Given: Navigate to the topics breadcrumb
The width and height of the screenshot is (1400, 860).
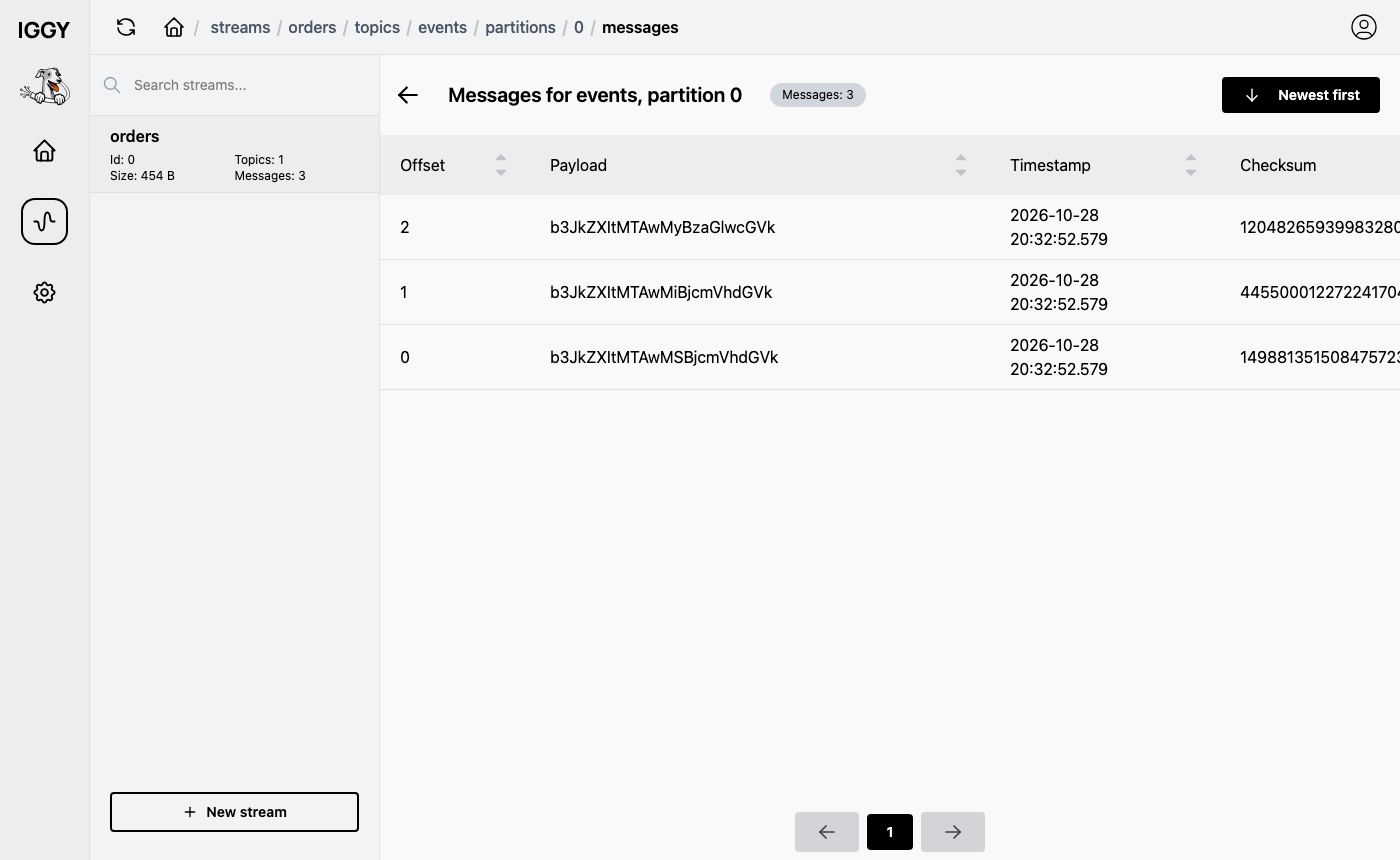Looking at the screenshot, I should (377, 27).
